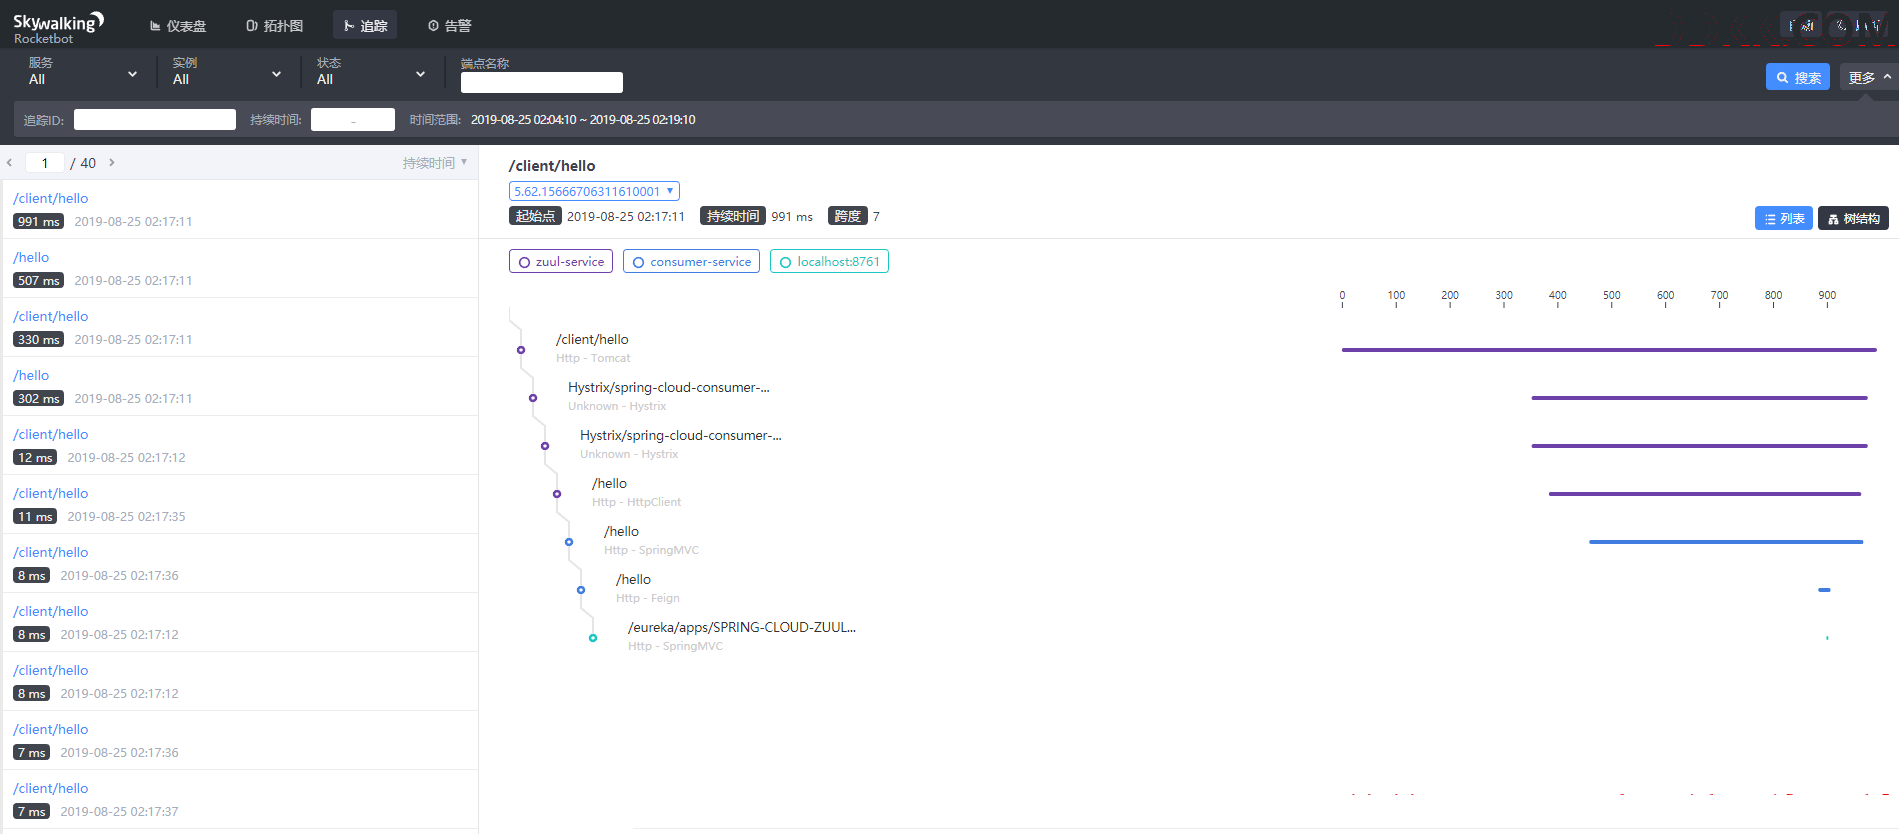
Task: Click the page number input box
Action: [x=45, y=163]
